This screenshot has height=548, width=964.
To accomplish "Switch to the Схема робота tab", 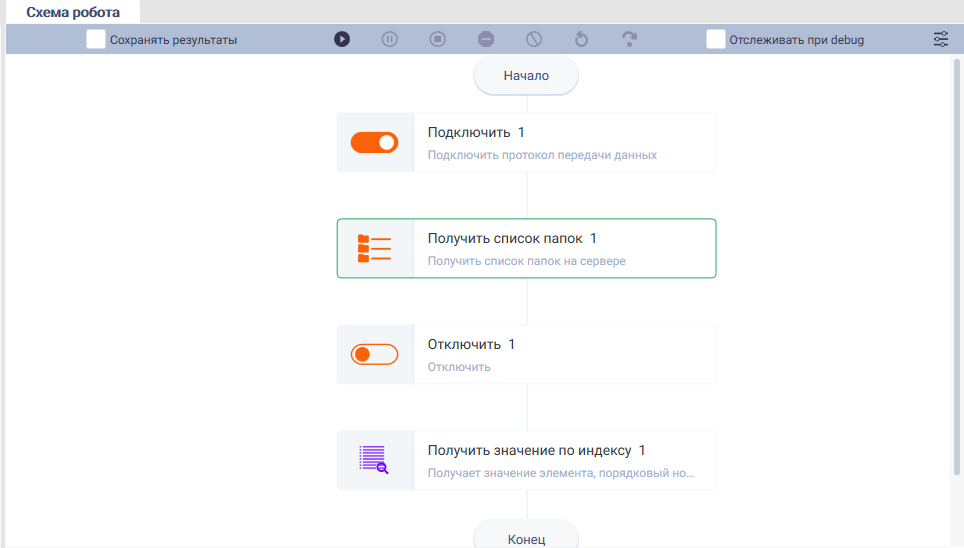I will tap(73, 12).
